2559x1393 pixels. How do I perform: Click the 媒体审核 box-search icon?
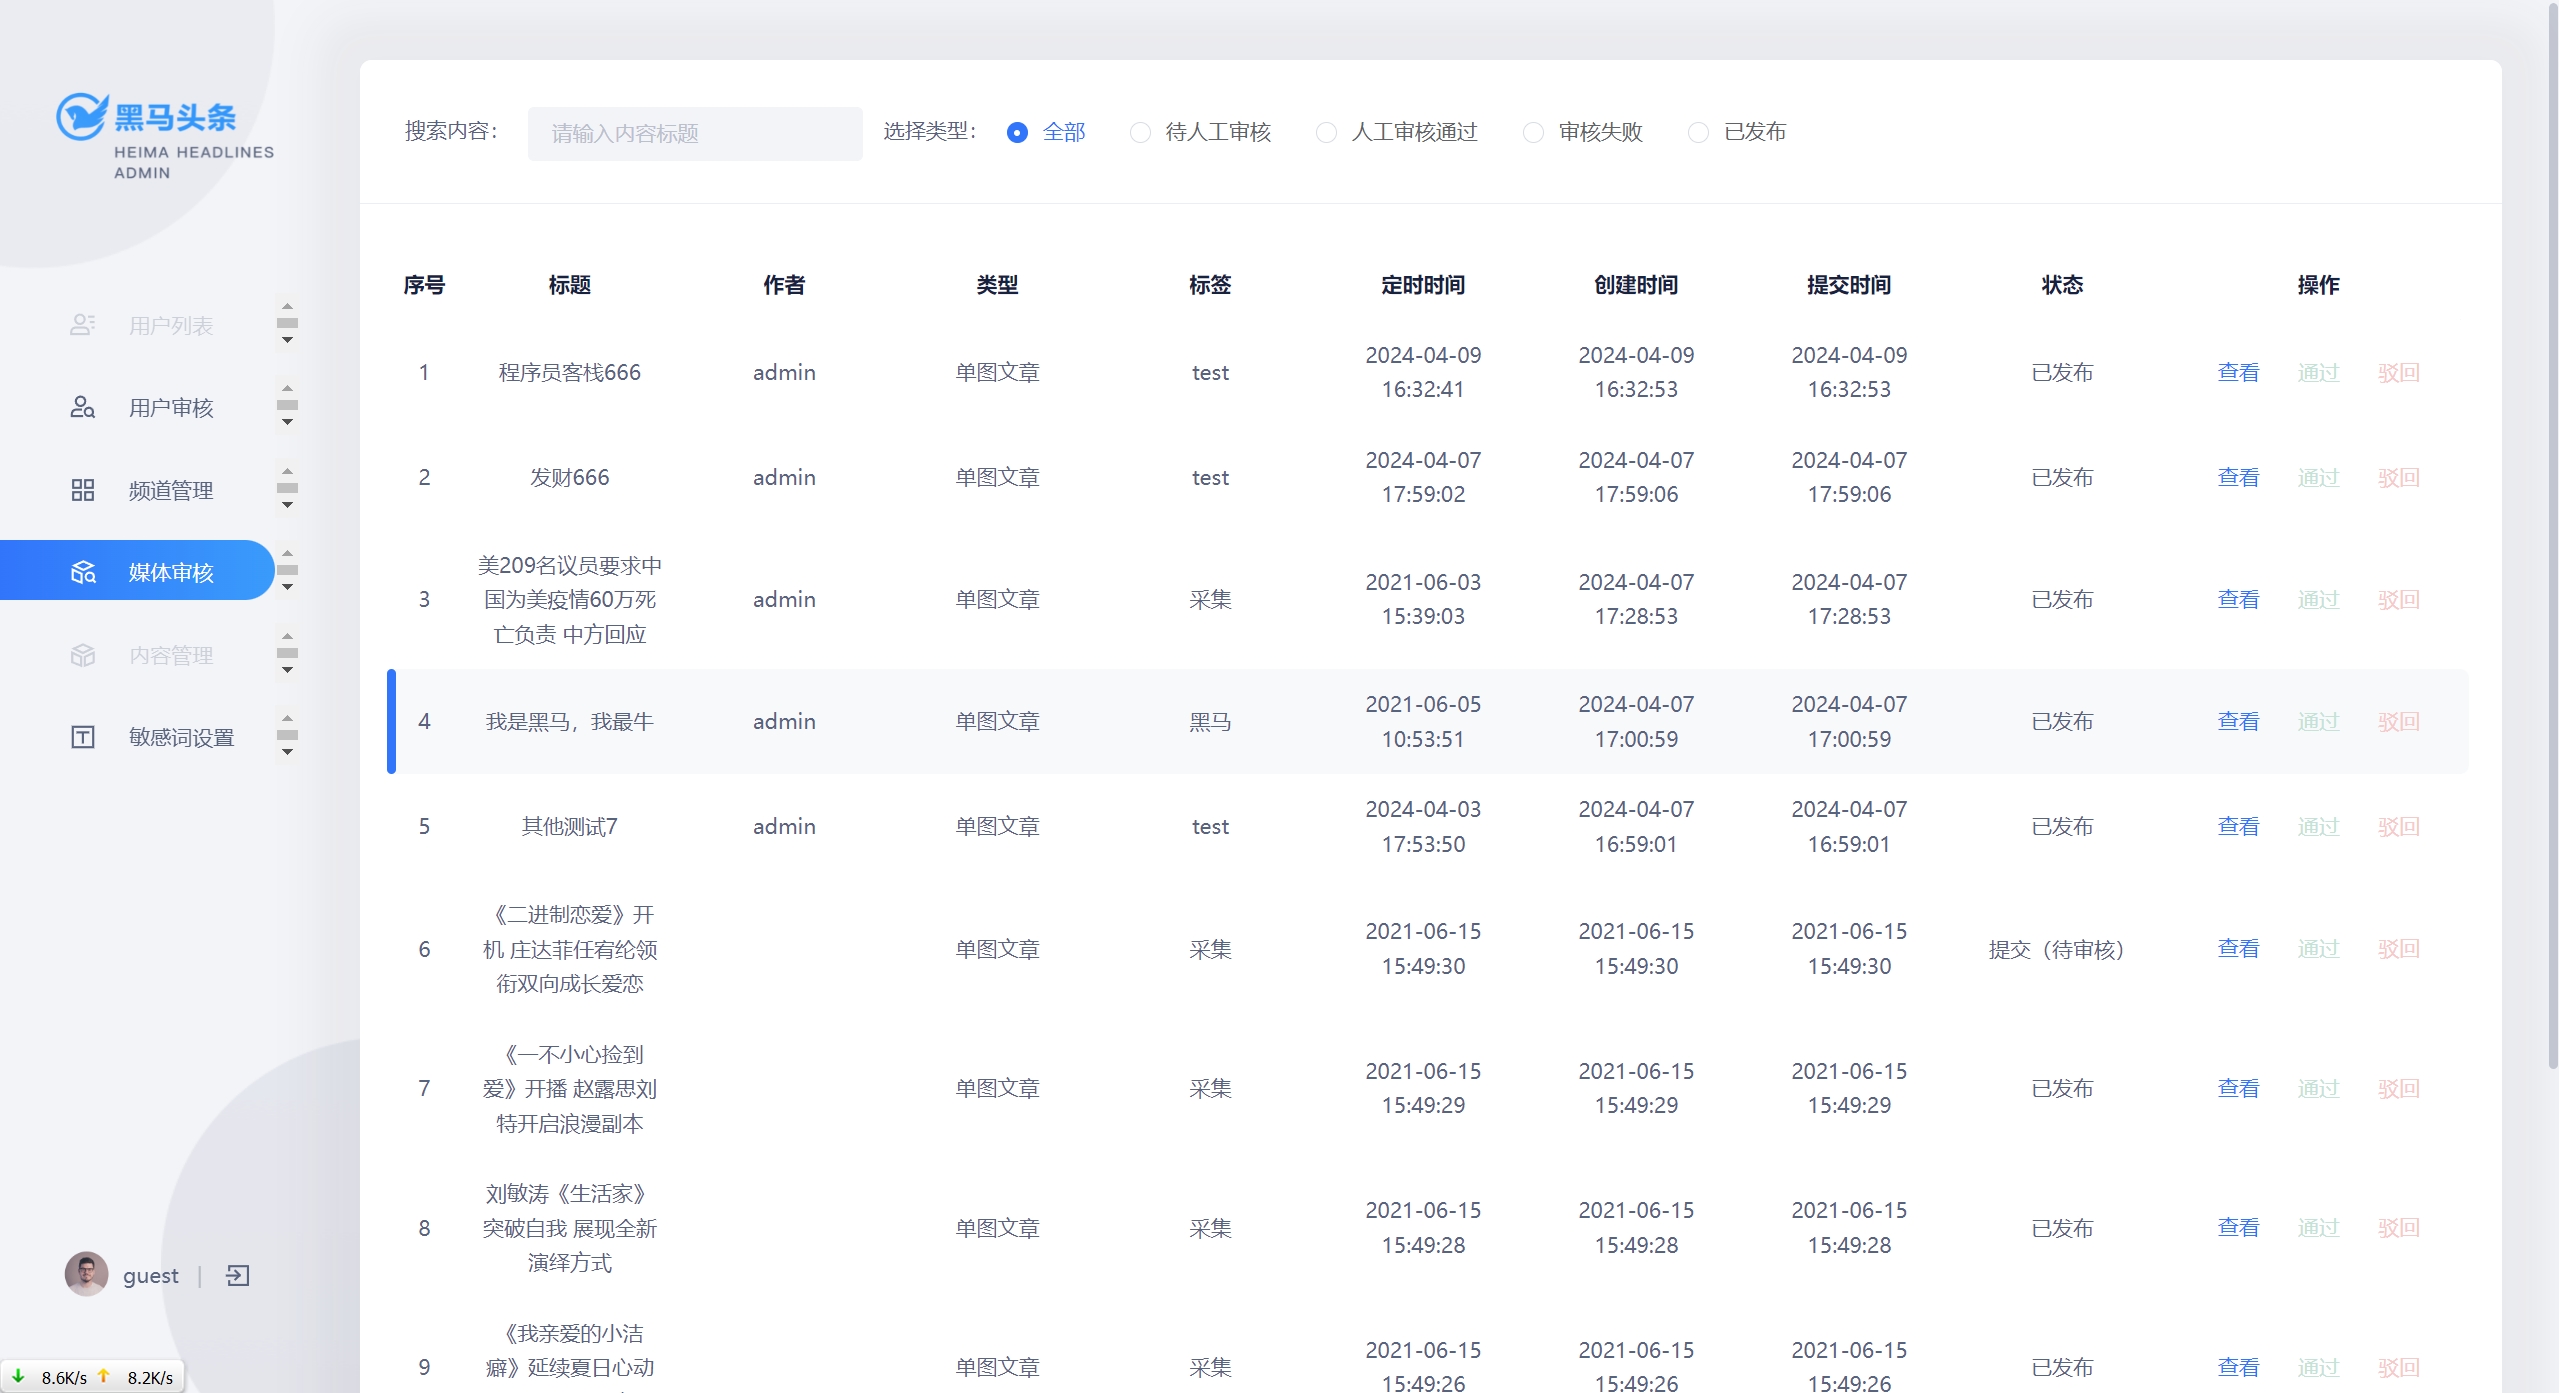click(83, 572)
